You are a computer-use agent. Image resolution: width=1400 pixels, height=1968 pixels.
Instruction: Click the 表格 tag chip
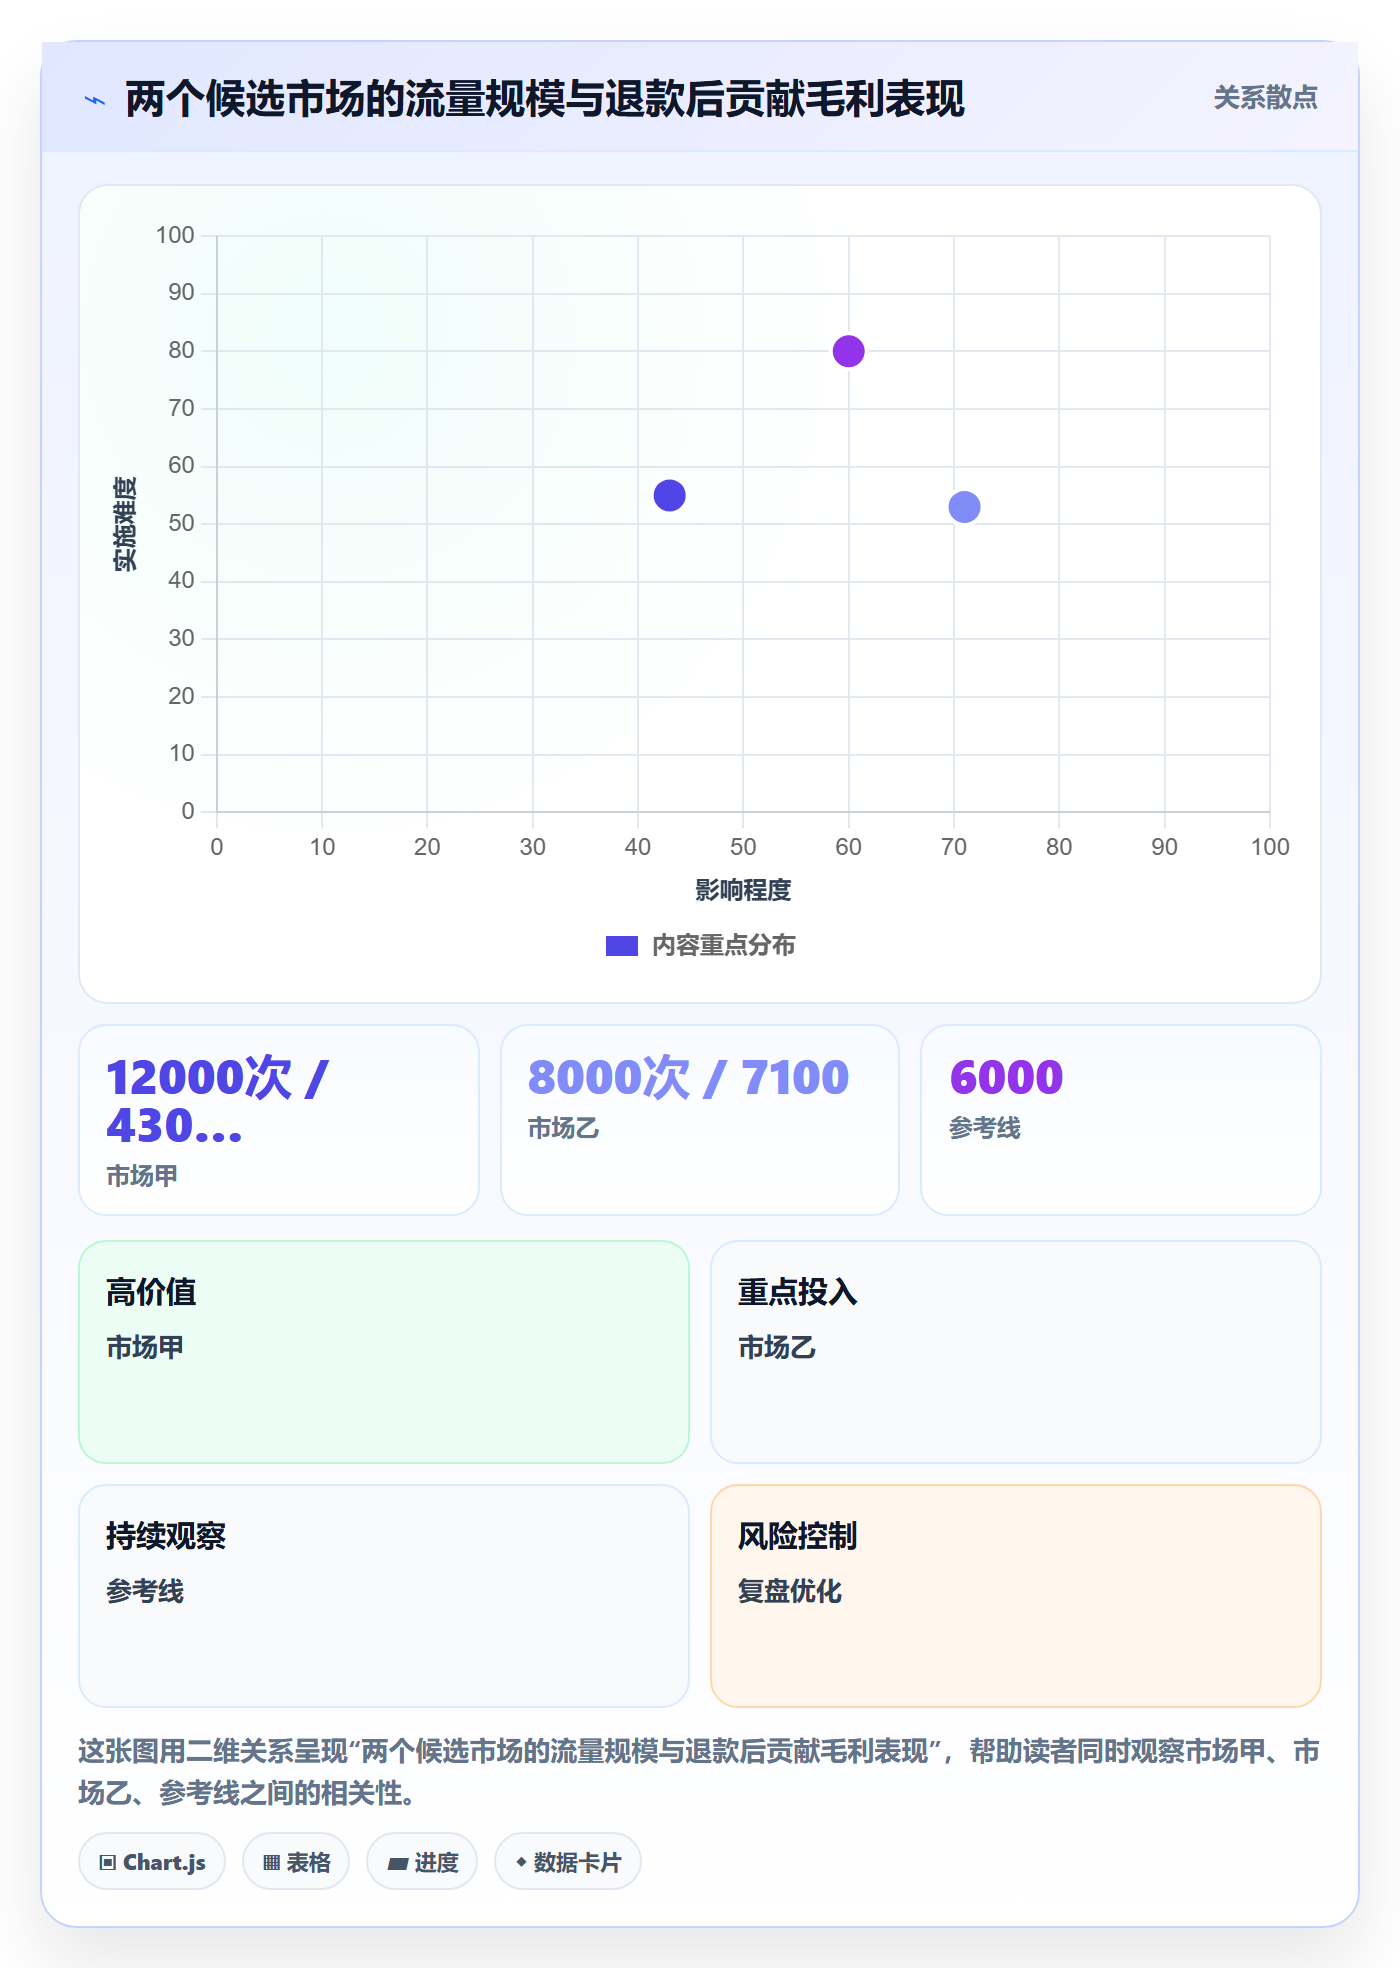pos(296,1862)
